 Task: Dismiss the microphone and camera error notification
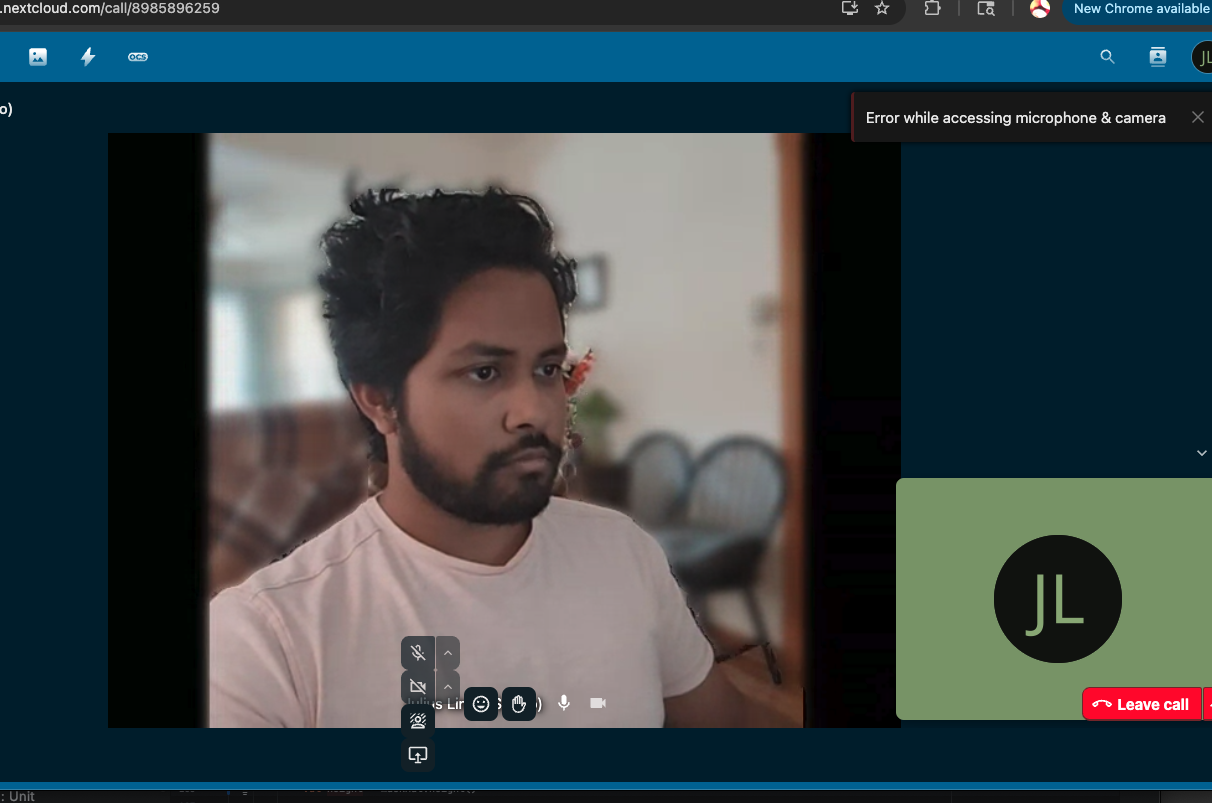[x=1197, y=117]
